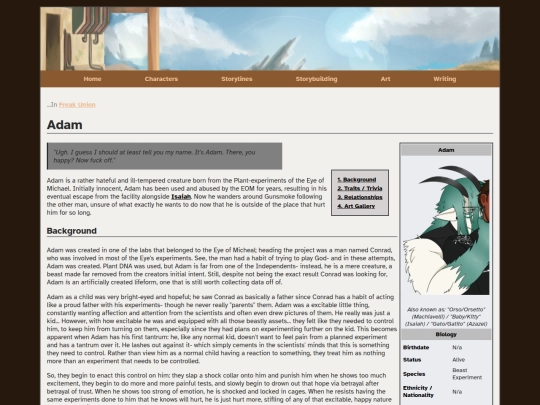Select the Birthdate label in infobox
540x405 pixels.
tap(416, 347)
